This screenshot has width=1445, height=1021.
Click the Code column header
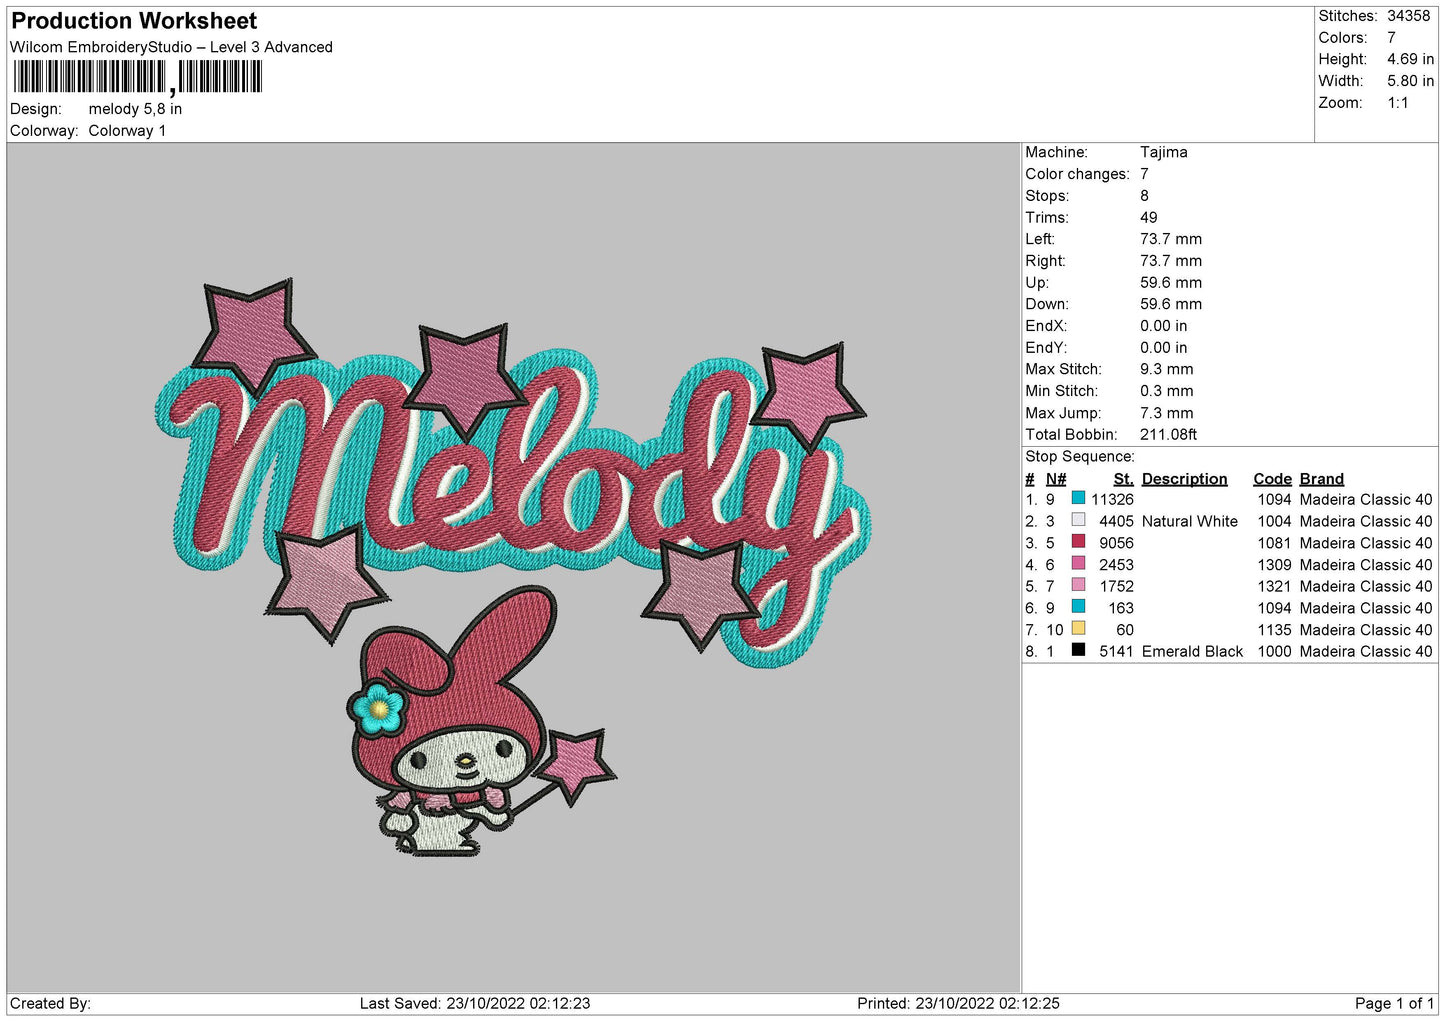click(x=1272, y=479)
